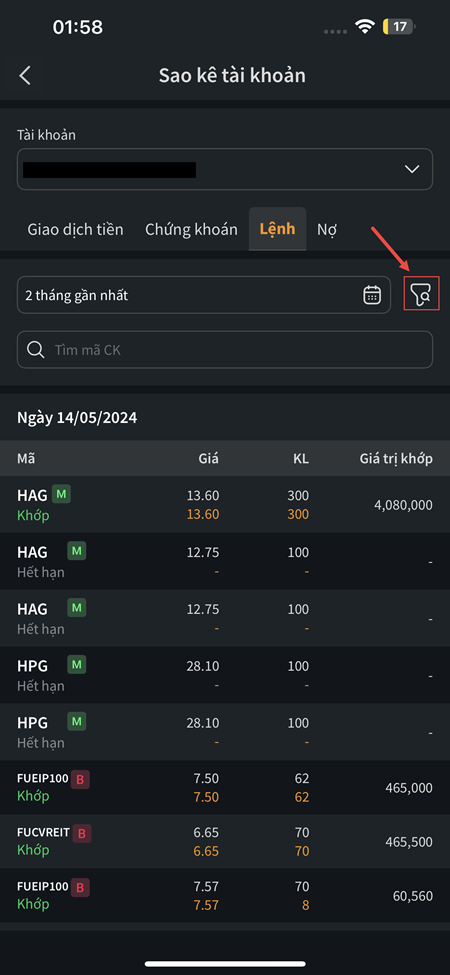Open the Nợ tab

(x=327, y=229)
